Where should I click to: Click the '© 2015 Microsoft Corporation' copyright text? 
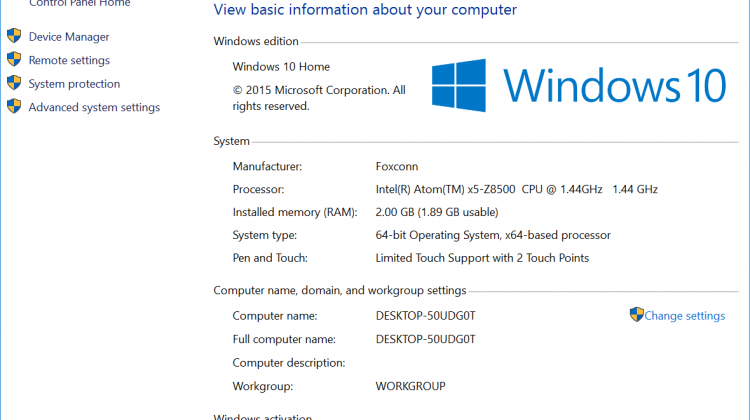pos(319,98)
